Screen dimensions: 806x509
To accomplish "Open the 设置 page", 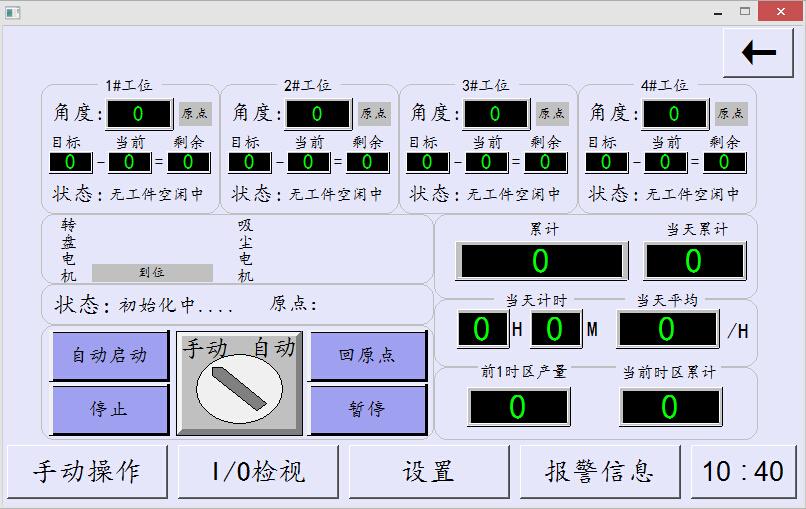I will coord(429,471).
